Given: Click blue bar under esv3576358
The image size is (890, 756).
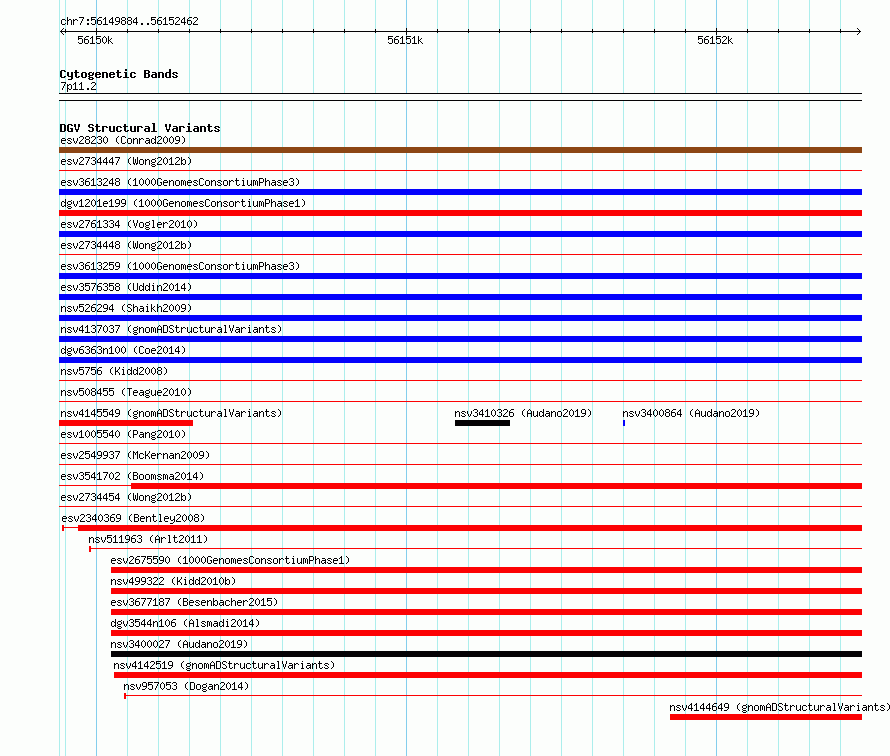Looking at the screenshot, I should click(x=460, y=297).
